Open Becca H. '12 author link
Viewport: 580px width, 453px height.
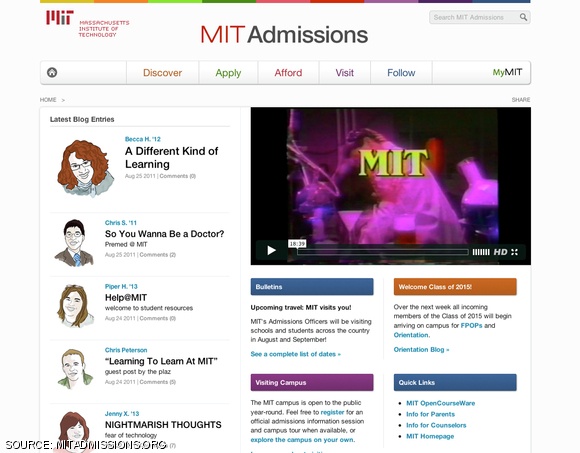click(x=143, y=139)
